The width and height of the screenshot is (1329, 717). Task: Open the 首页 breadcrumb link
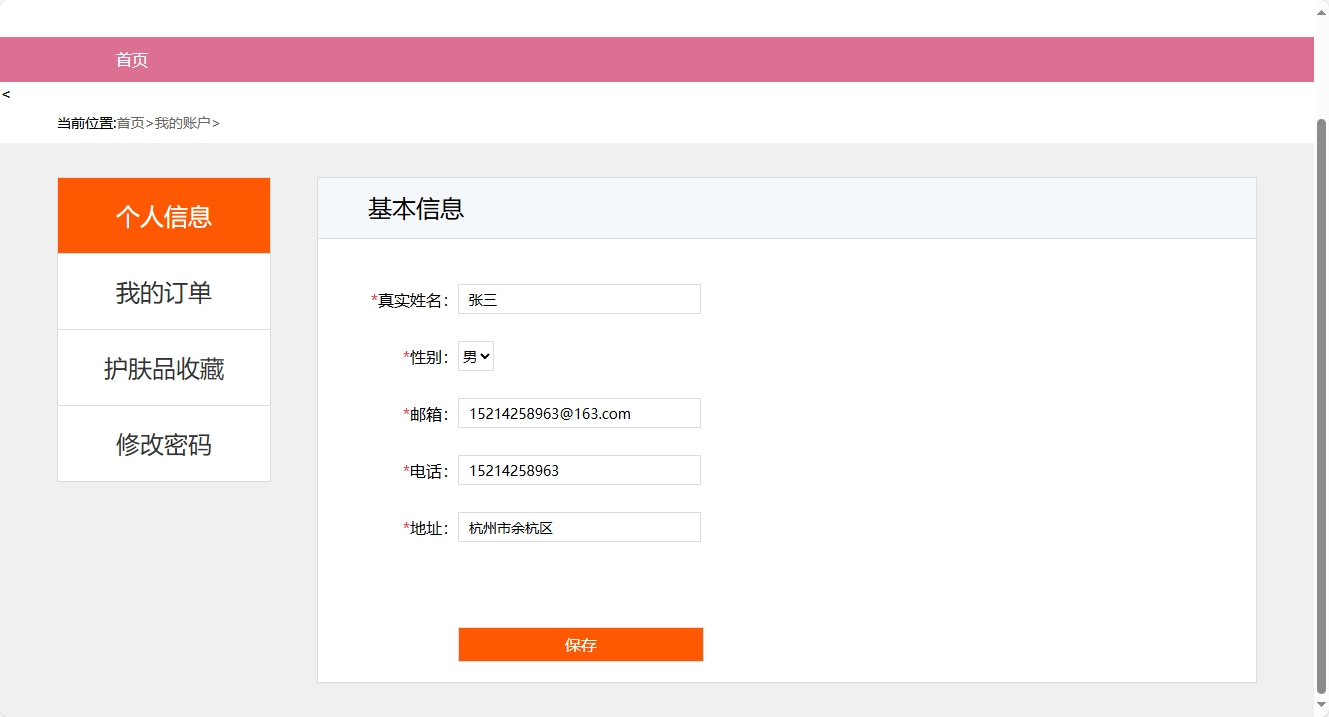pos(129,122)
